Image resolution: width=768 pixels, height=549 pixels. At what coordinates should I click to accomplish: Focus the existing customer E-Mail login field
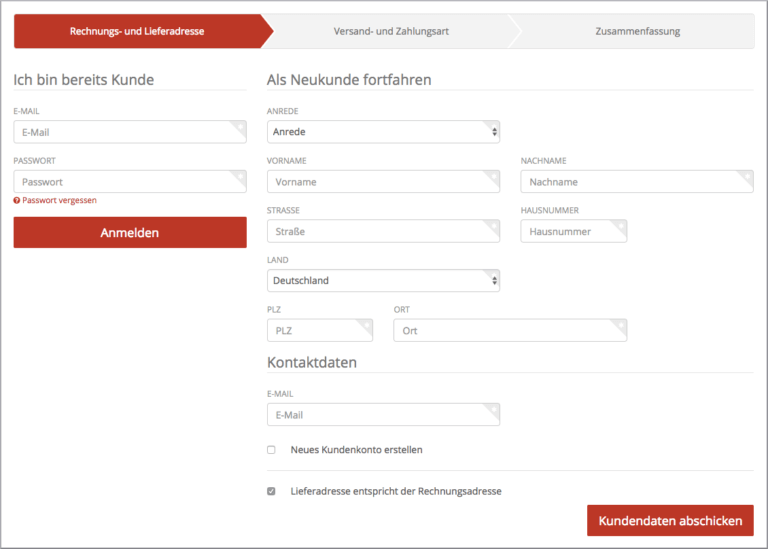click(129, 132)
